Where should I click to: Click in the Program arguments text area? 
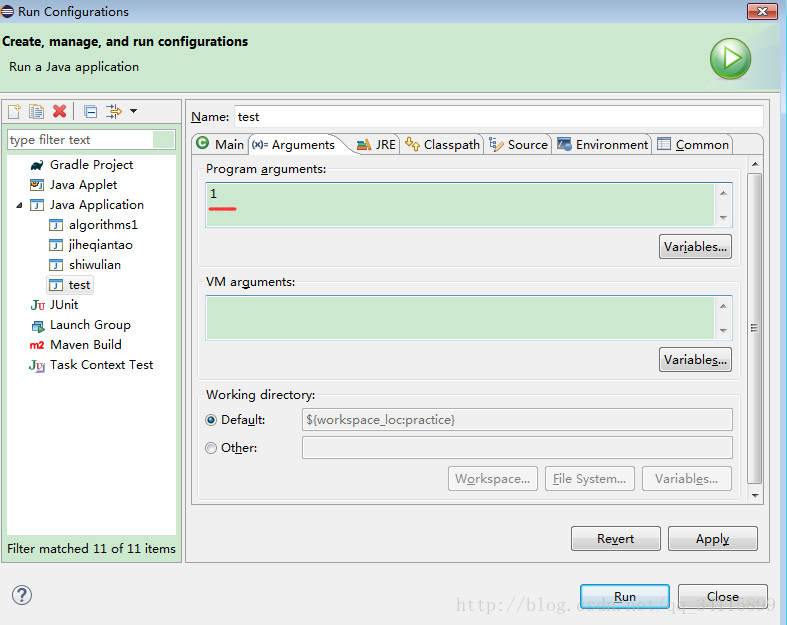(x=460, y=205)
